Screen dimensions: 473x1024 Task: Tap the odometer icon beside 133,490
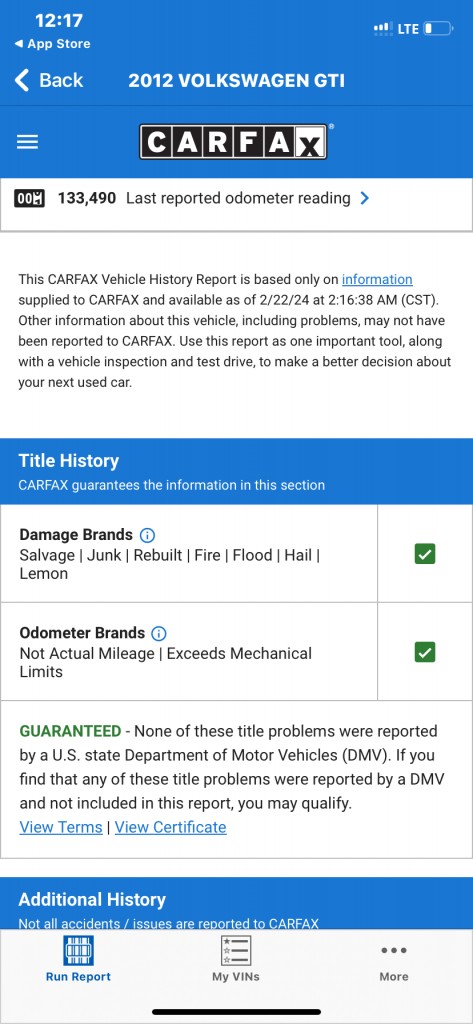tap(29, 199)
